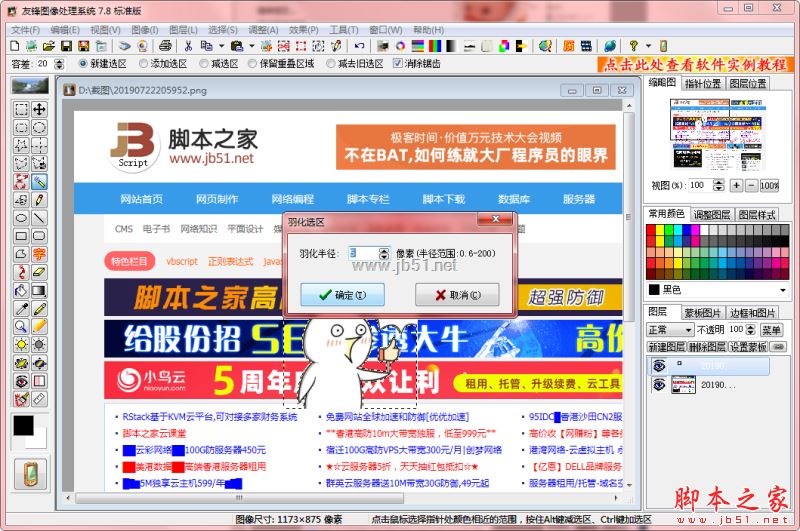Adjust the 容差 tolerance spinner

point(59,64)
